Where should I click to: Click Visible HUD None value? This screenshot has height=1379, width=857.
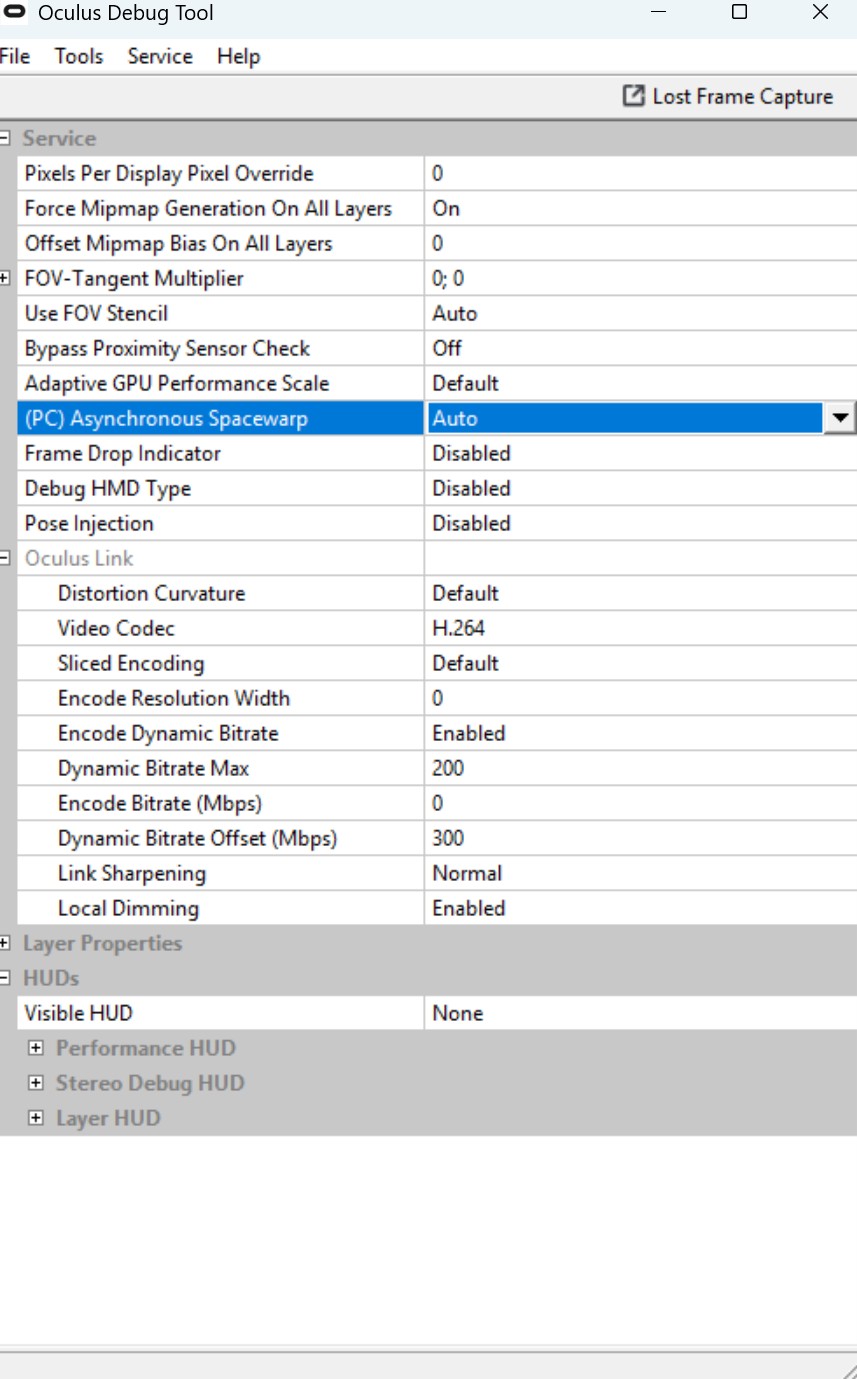click(640, 1013)
